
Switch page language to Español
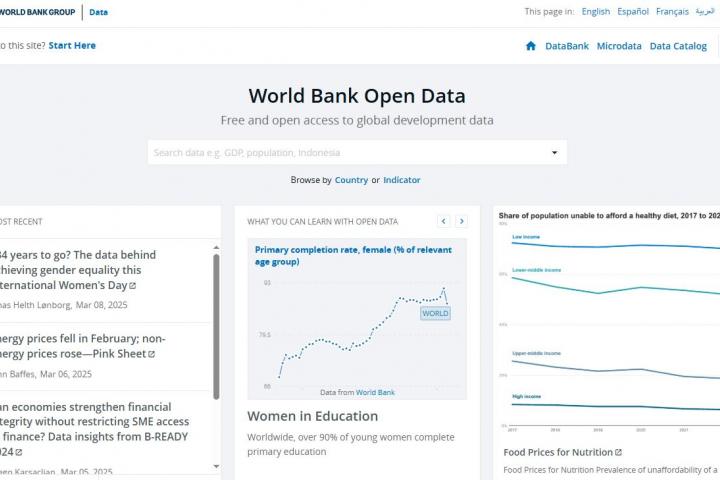point(632,12)
